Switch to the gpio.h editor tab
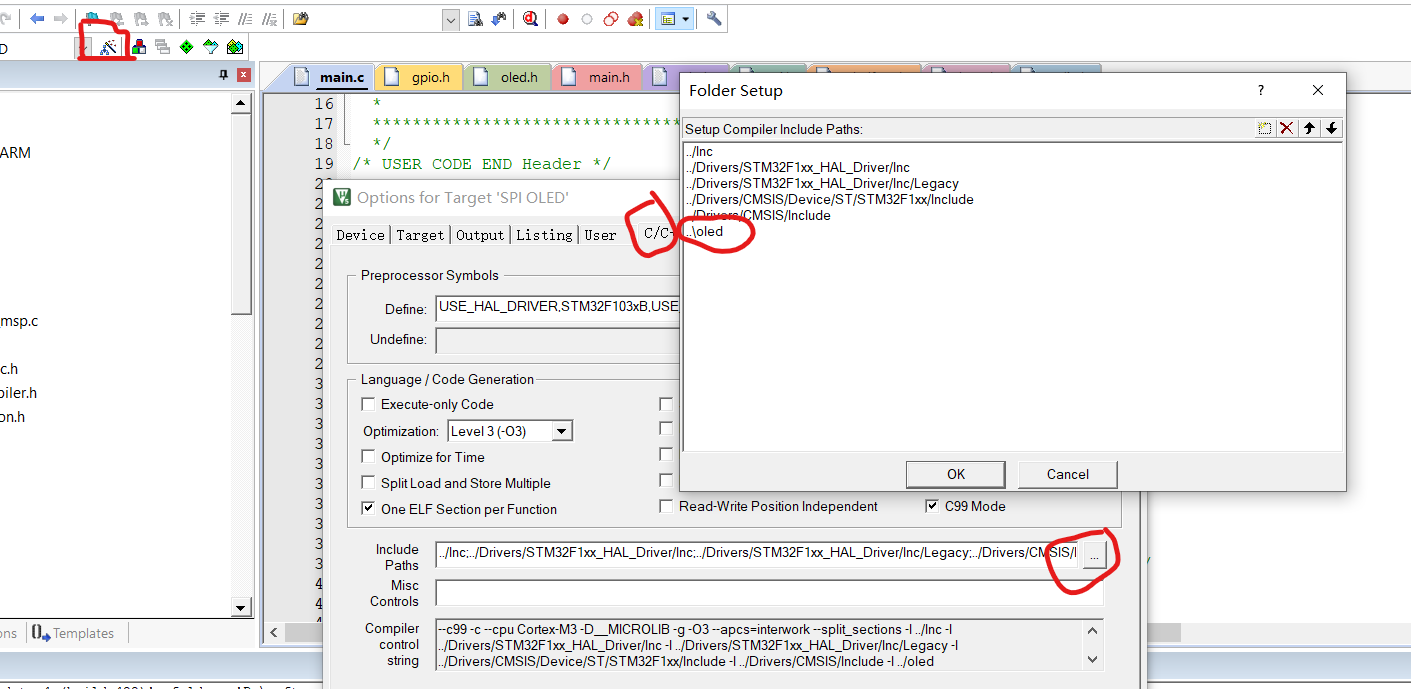1411x689 pixels. 421,77
